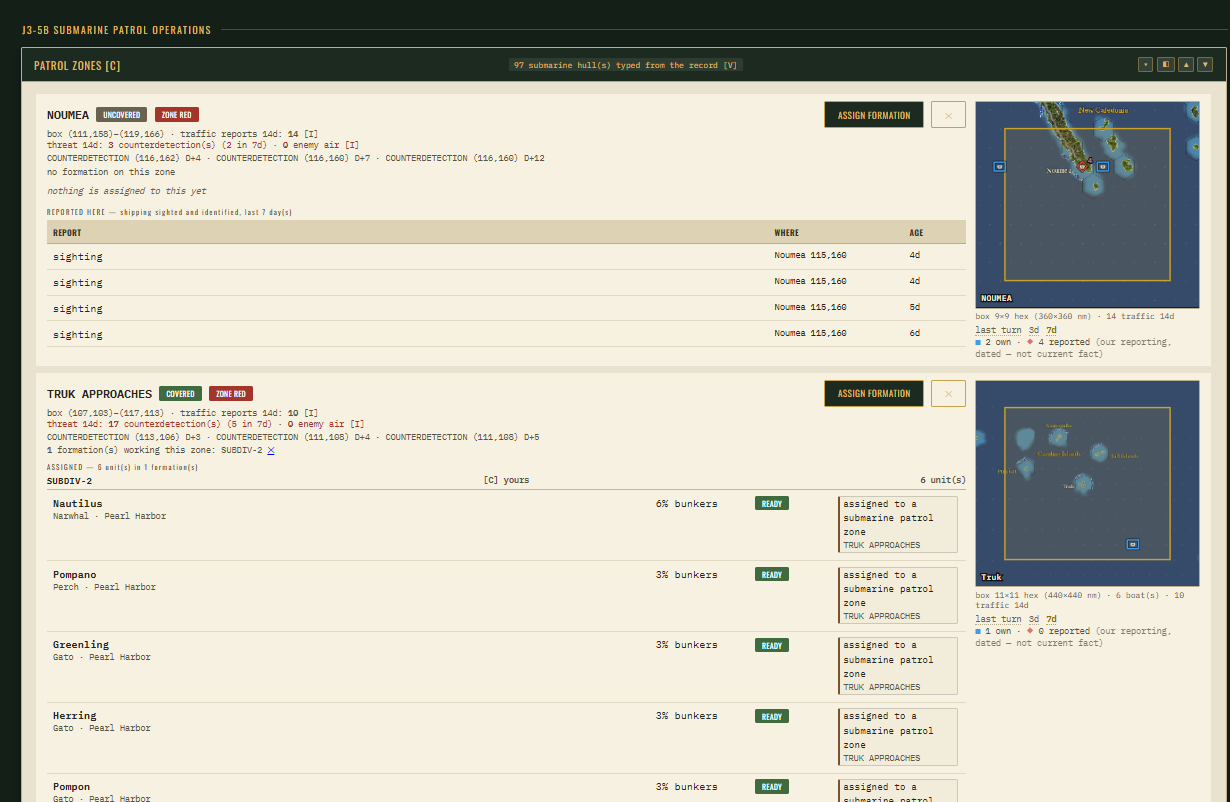
Task: Click the ZONE RED badge beside Noumea
Action: point(177,115)
